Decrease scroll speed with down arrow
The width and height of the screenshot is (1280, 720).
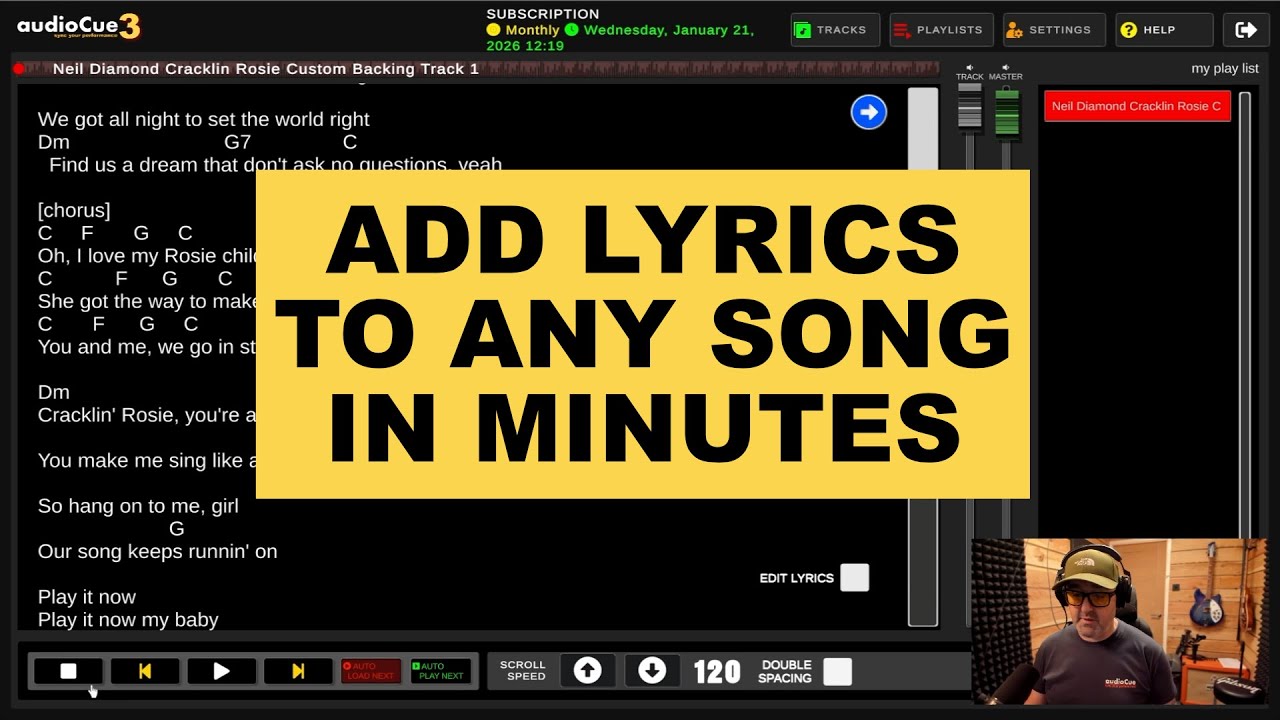click(x=652, y=671)
